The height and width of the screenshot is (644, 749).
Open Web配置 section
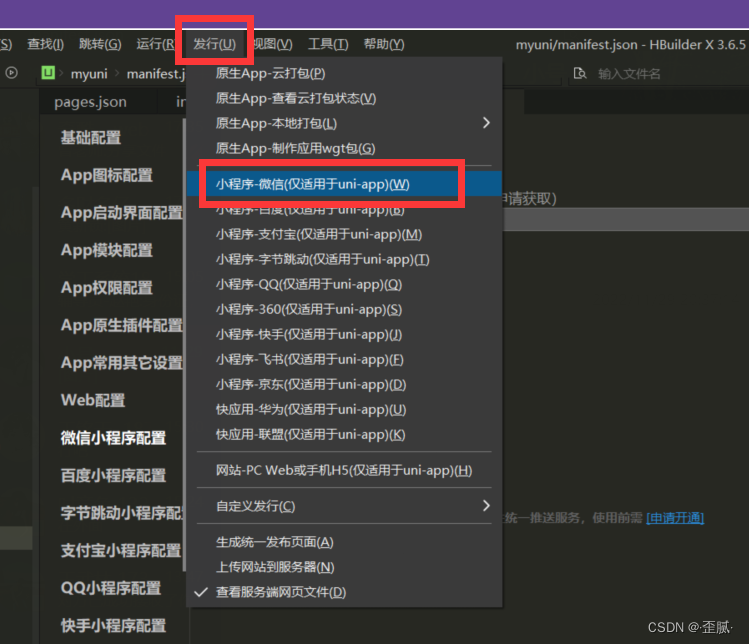click(x=93, y=400)
